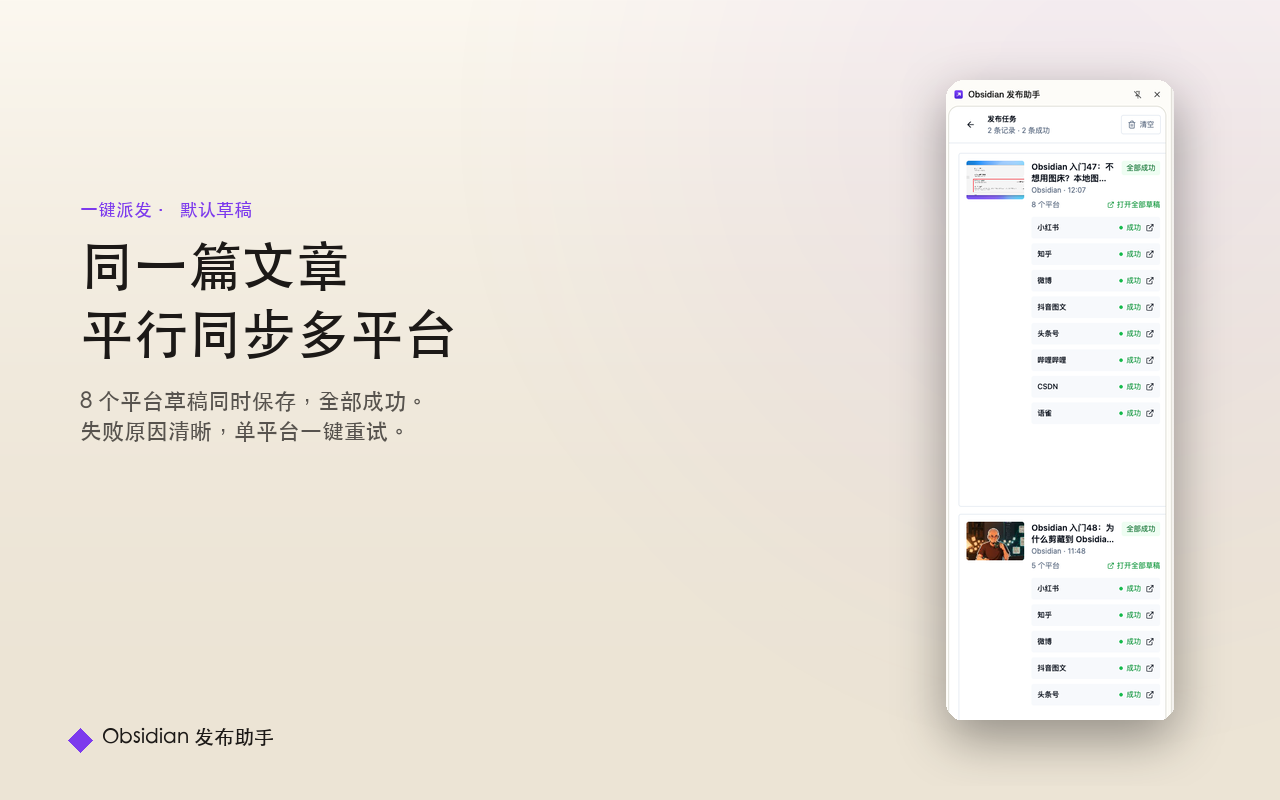Open 微博 draft link for 入门47 article
Viewport: 1280px width, 800px height.
1150,281
